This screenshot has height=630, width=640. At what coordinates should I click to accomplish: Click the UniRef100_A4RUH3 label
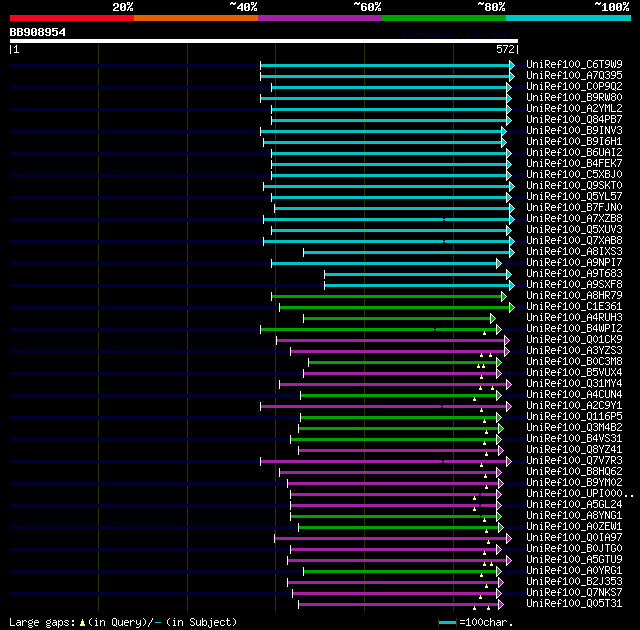(574, 318)
